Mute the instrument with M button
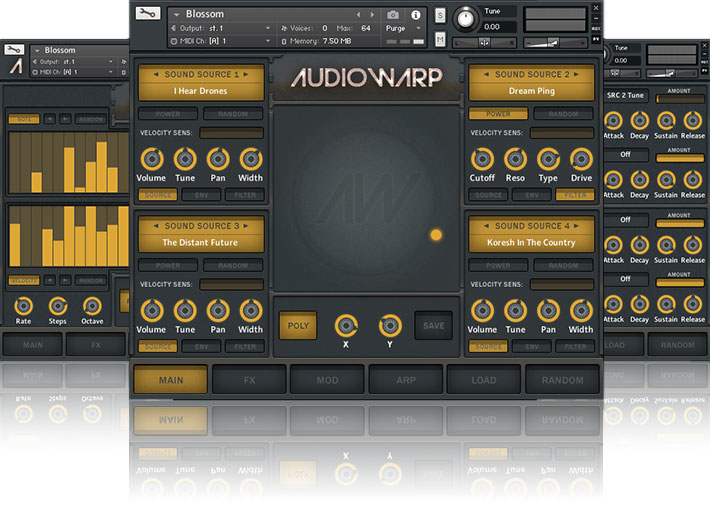This screenshot has width=710, height=505. click(x=441, y=39)
